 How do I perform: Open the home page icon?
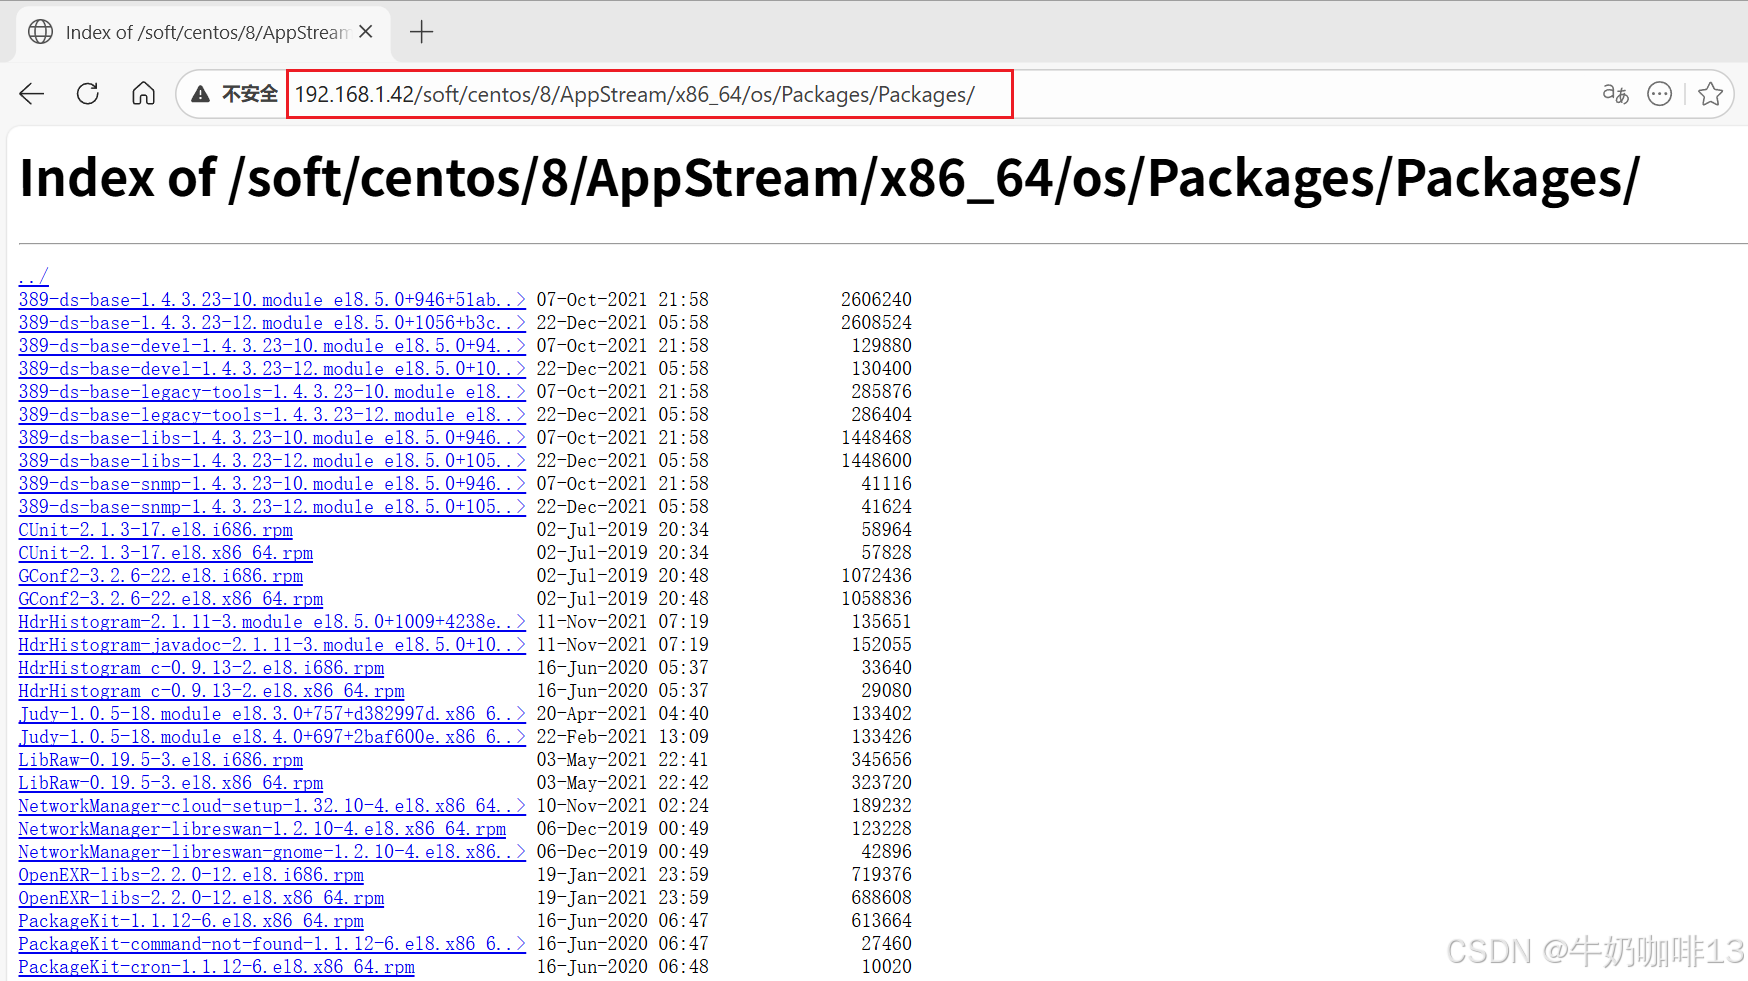144,94
